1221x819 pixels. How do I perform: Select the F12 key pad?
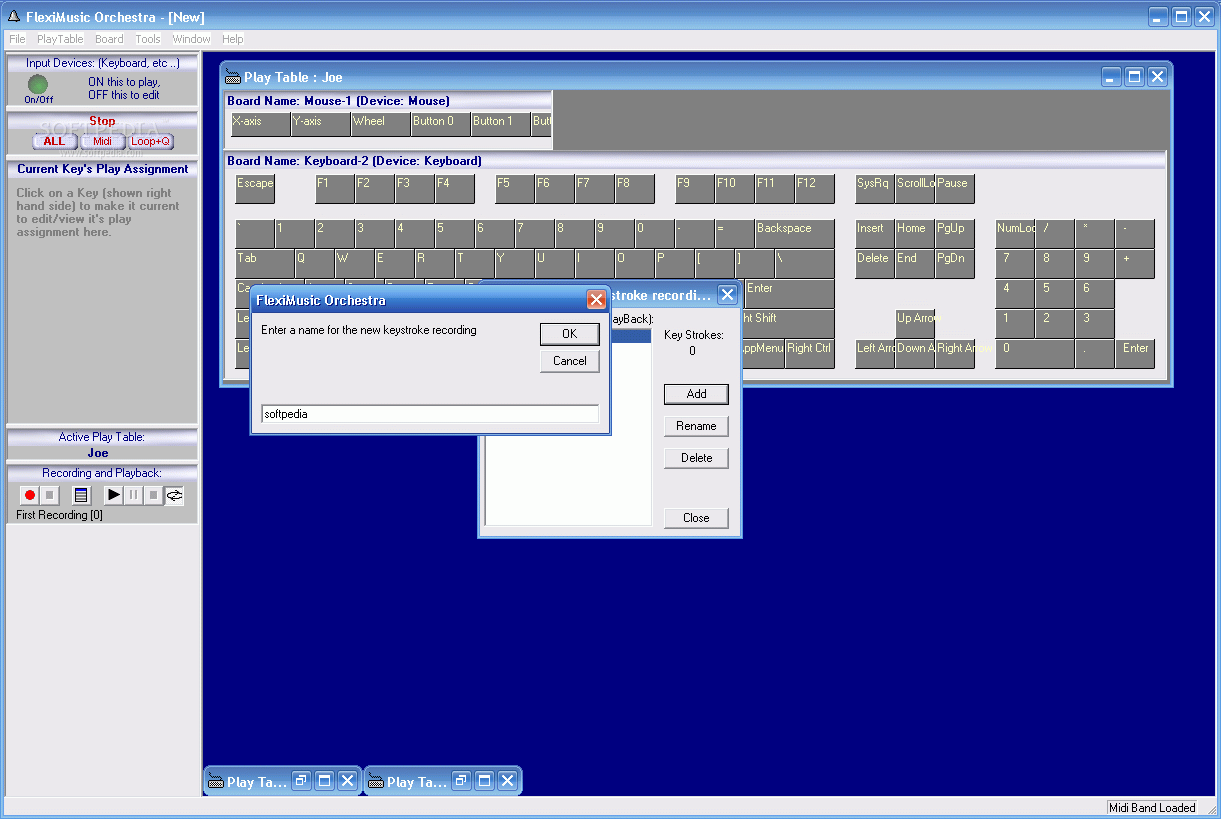[815, 189]
